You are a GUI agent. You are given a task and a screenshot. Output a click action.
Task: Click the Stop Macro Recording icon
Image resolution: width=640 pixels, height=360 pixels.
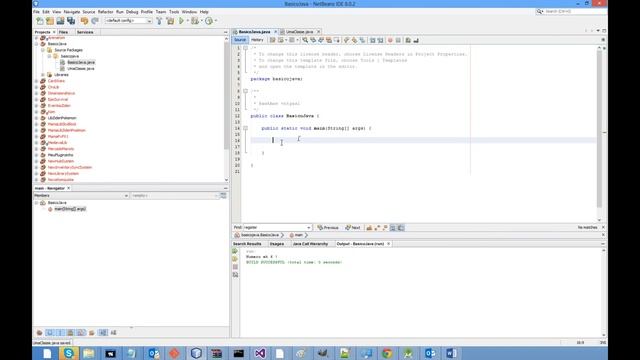tap(398, 40)
